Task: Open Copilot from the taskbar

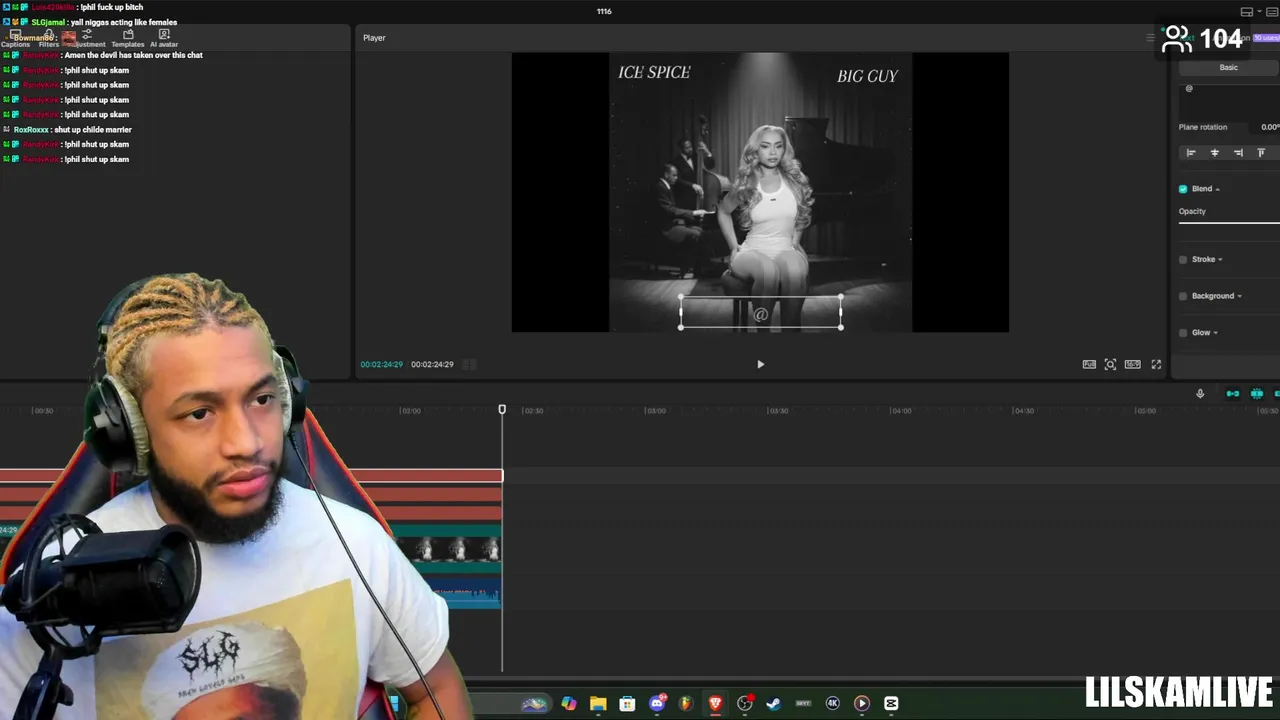Action: click(x=569, y=704)
